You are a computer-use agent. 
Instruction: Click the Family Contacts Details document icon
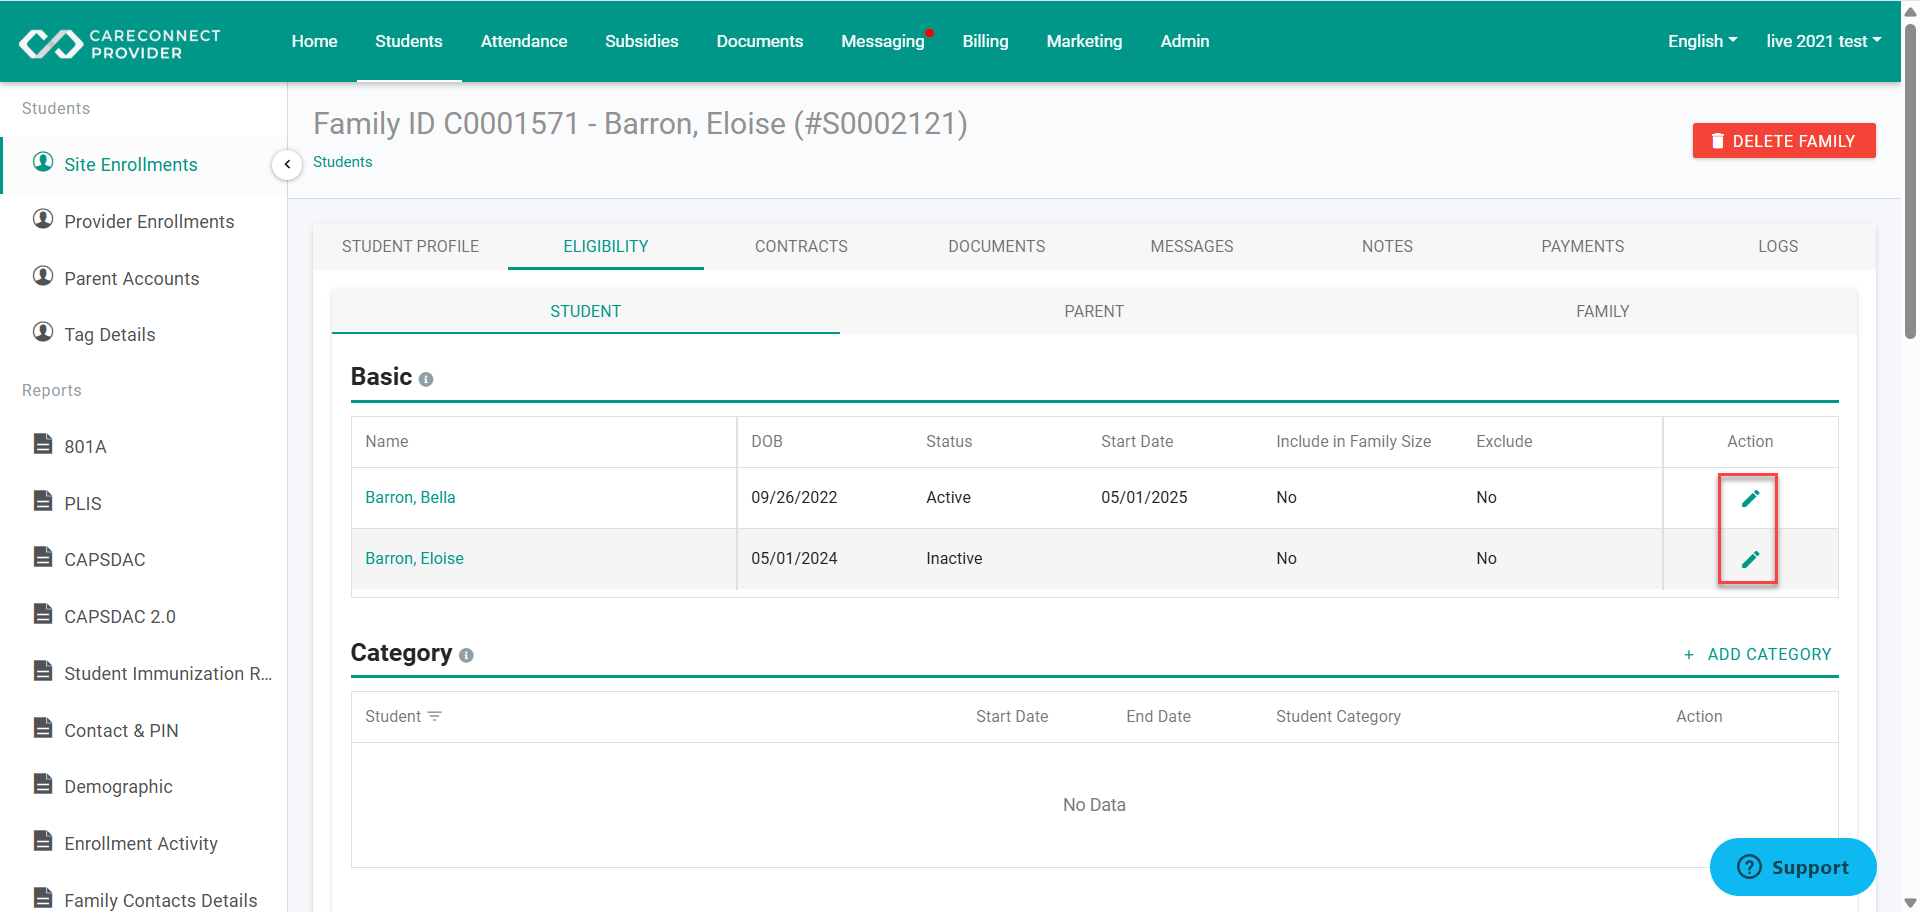coord(43,898)
